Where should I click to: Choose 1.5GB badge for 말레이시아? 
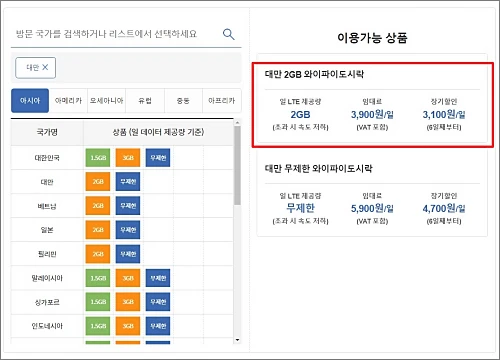pos(98,278)
